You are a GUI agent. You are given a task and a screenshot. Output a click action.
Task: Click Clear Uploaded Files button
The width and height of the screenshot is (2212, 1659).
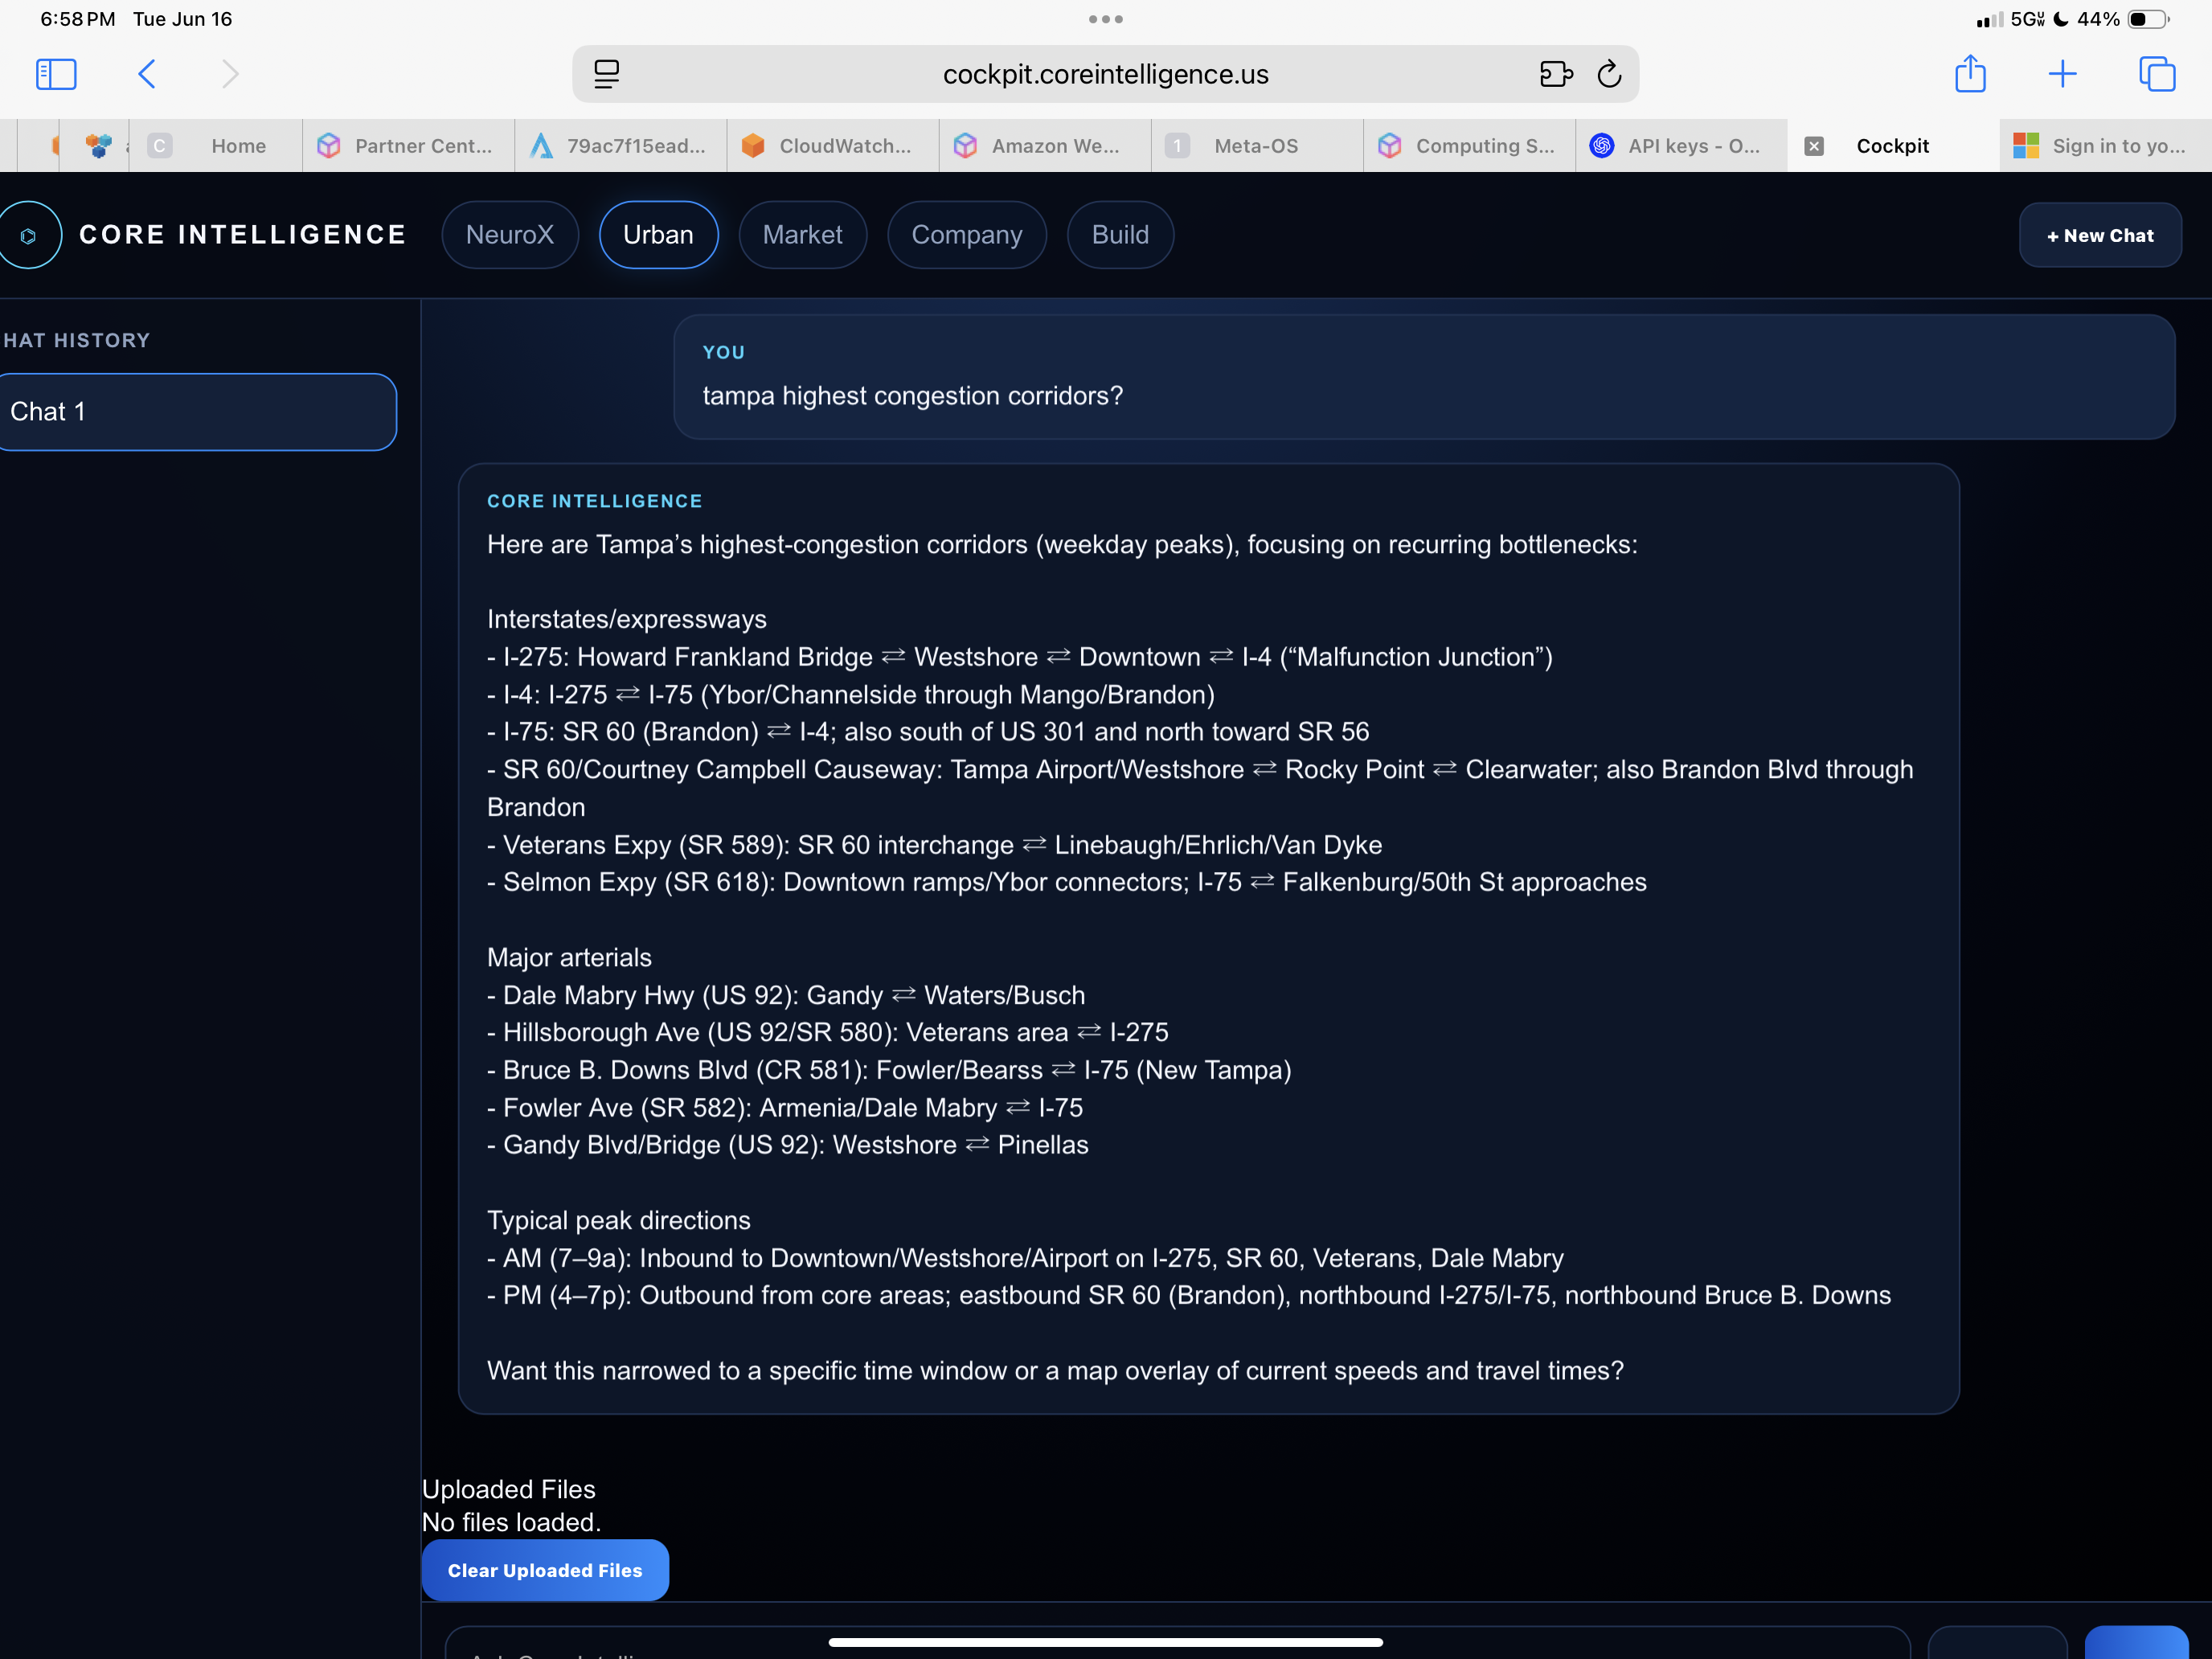tap(545, 1570)
